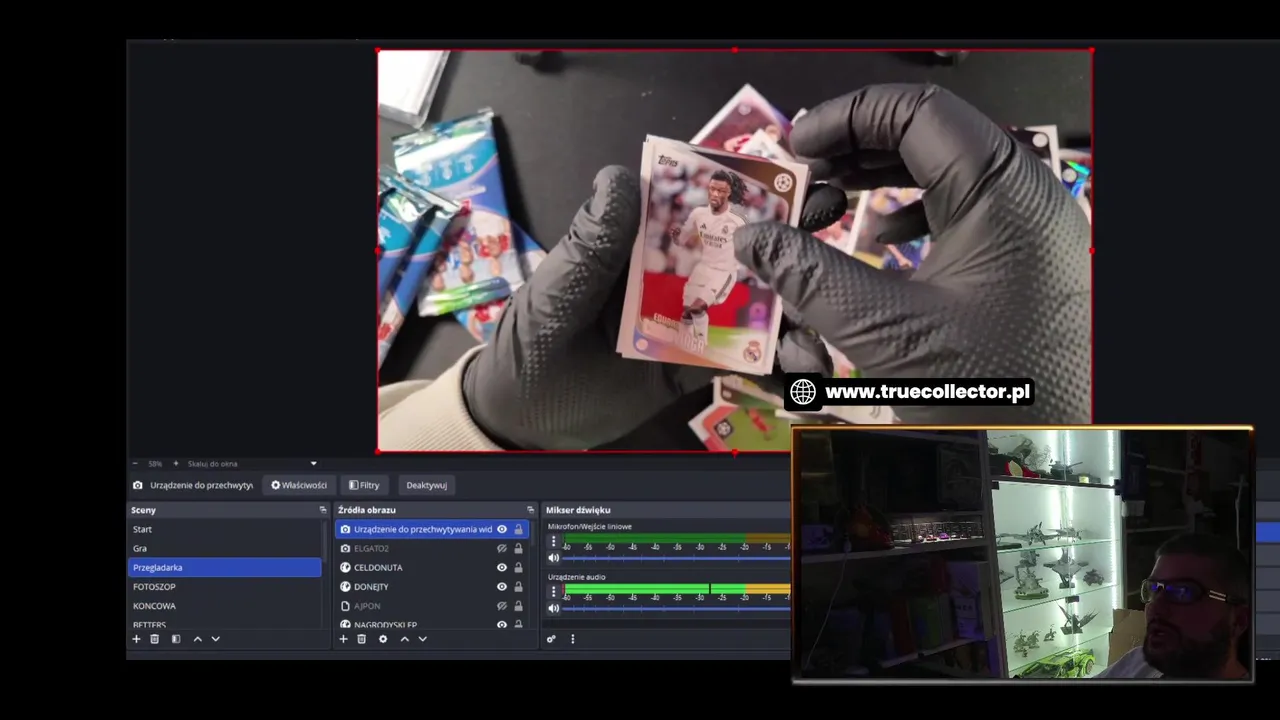Click the Deaktywuj button
This screenshot has width=1280, height=720.
coord(426,485)
